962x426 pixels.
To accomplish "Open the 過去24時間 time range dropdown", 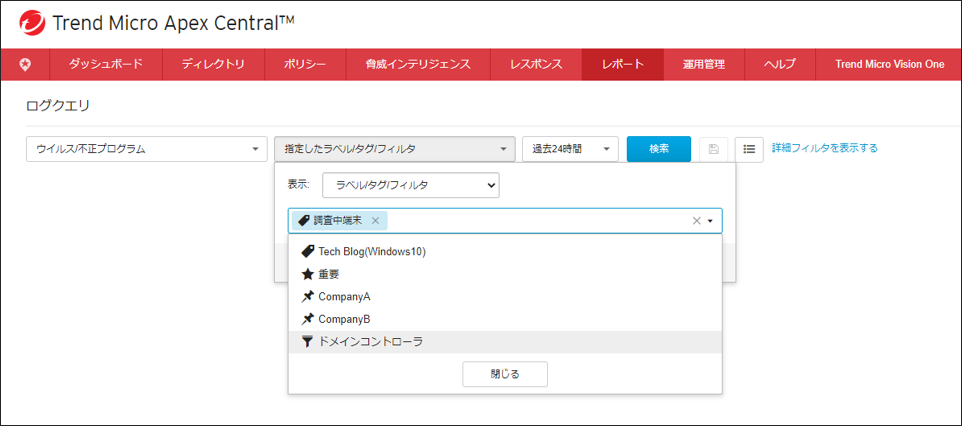I will point(570,149).
